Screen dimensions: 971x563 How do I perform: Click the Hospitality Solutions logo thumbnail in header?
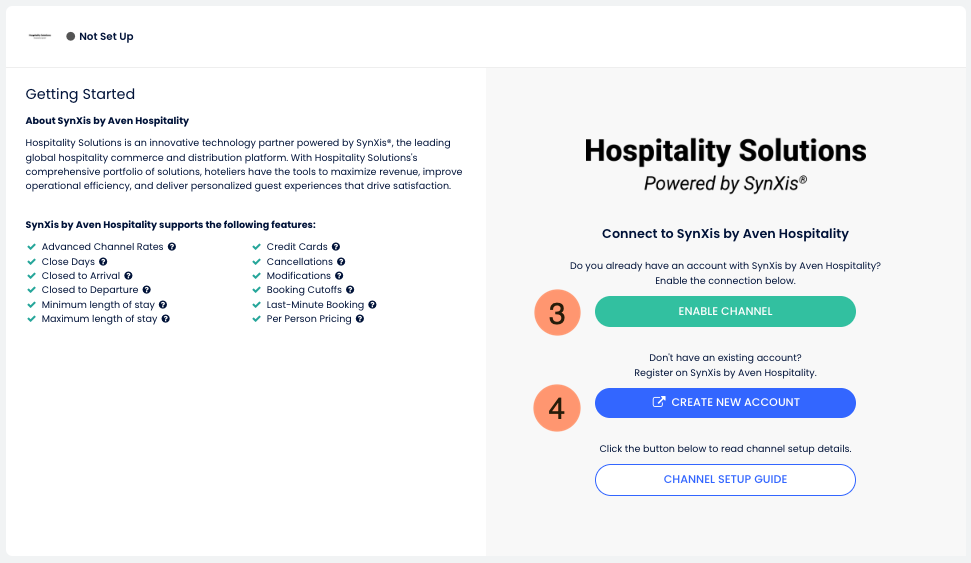click(40, 36)
